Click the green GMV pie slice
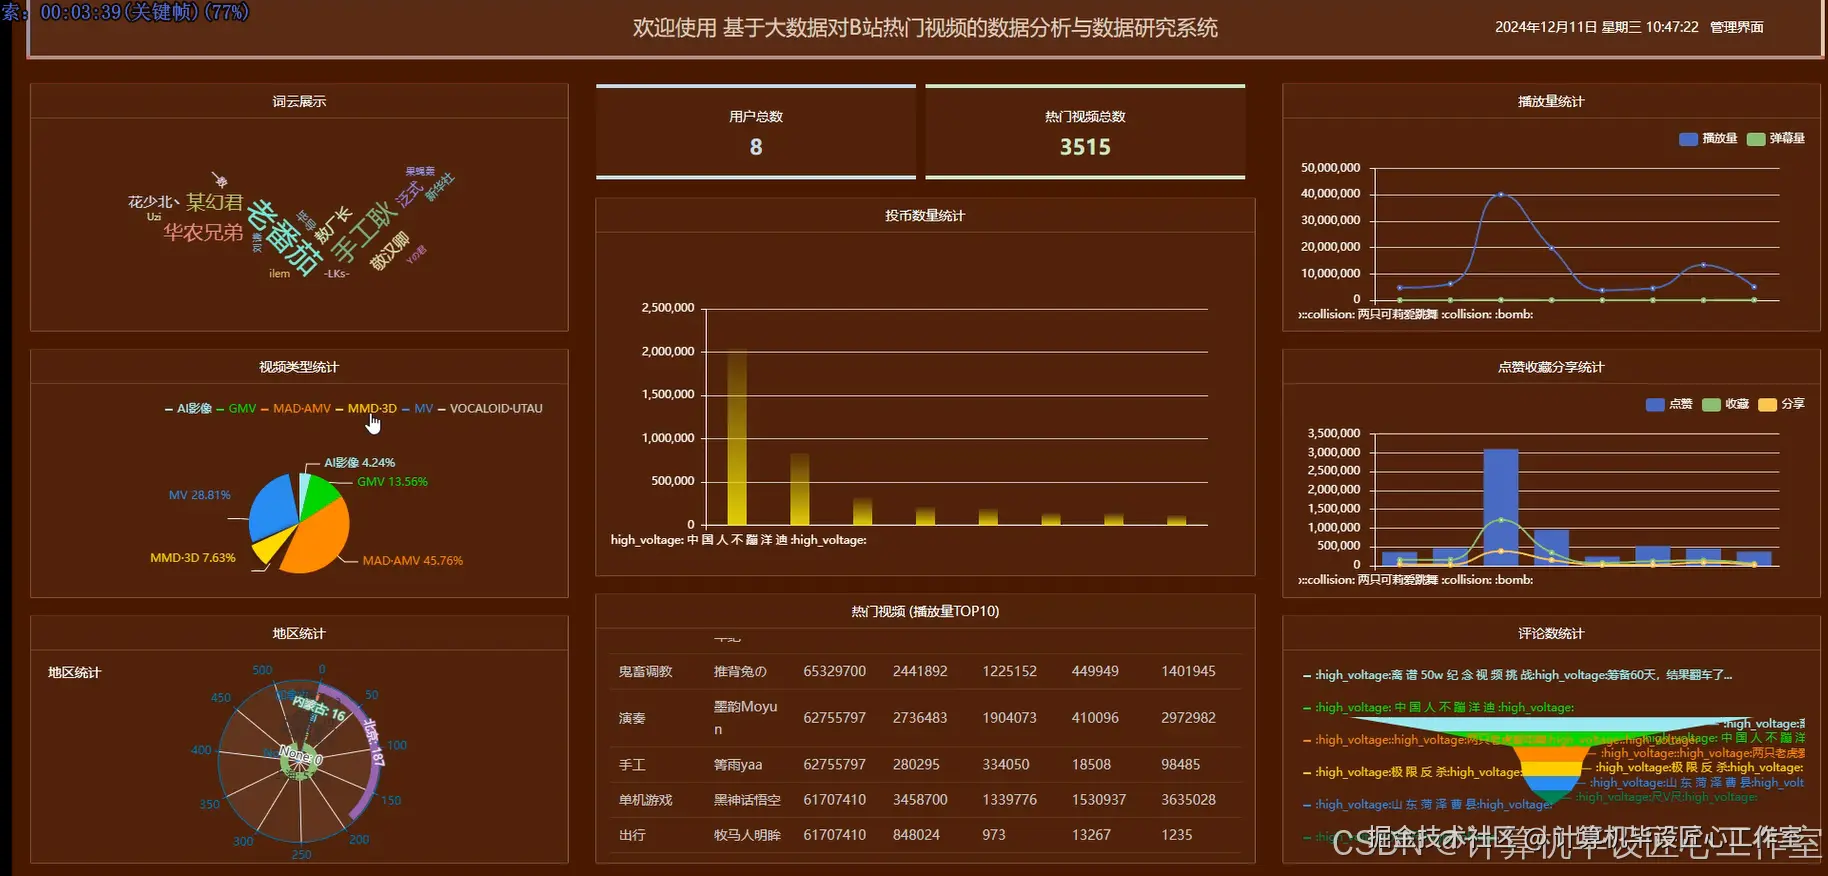This screenshot has height=876, width=1828. (x=318, y=494)
